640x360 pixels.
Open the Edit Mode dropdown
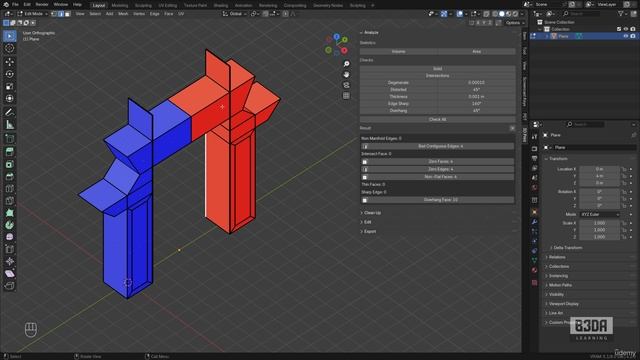(x=32, y=14)
